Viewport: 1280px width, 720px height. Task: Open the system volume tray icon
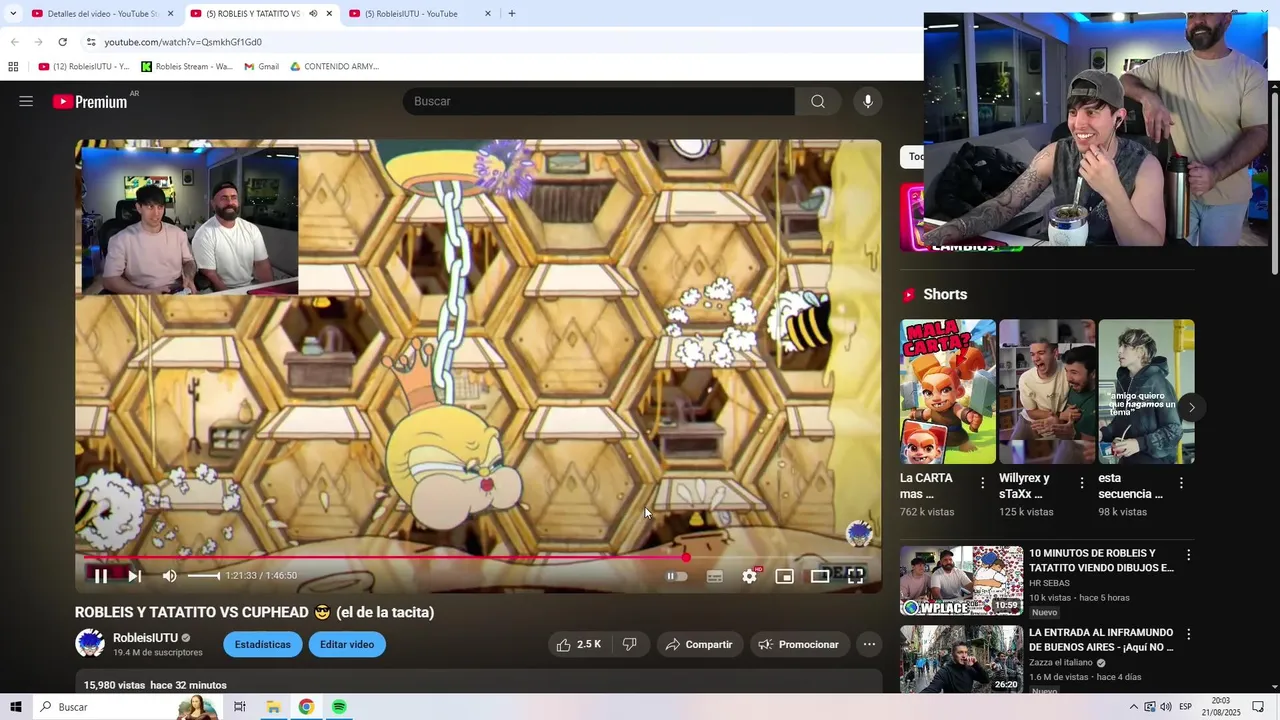point(1166,707)
